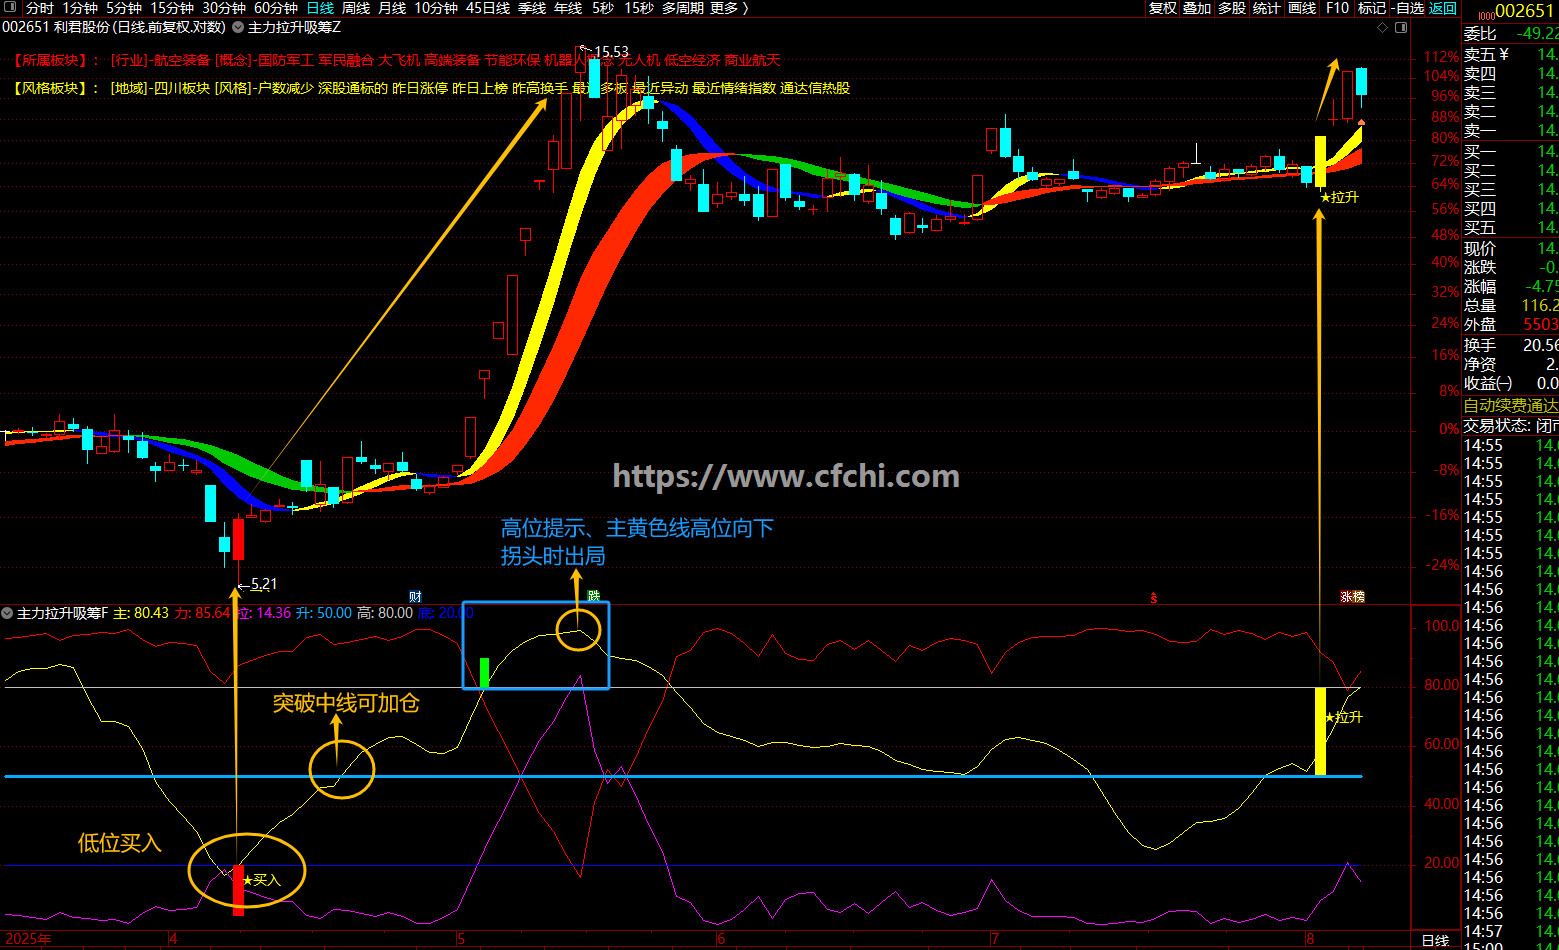
Task: Click the 复权 adjustment button
Action: click(x=1163, y=8)
